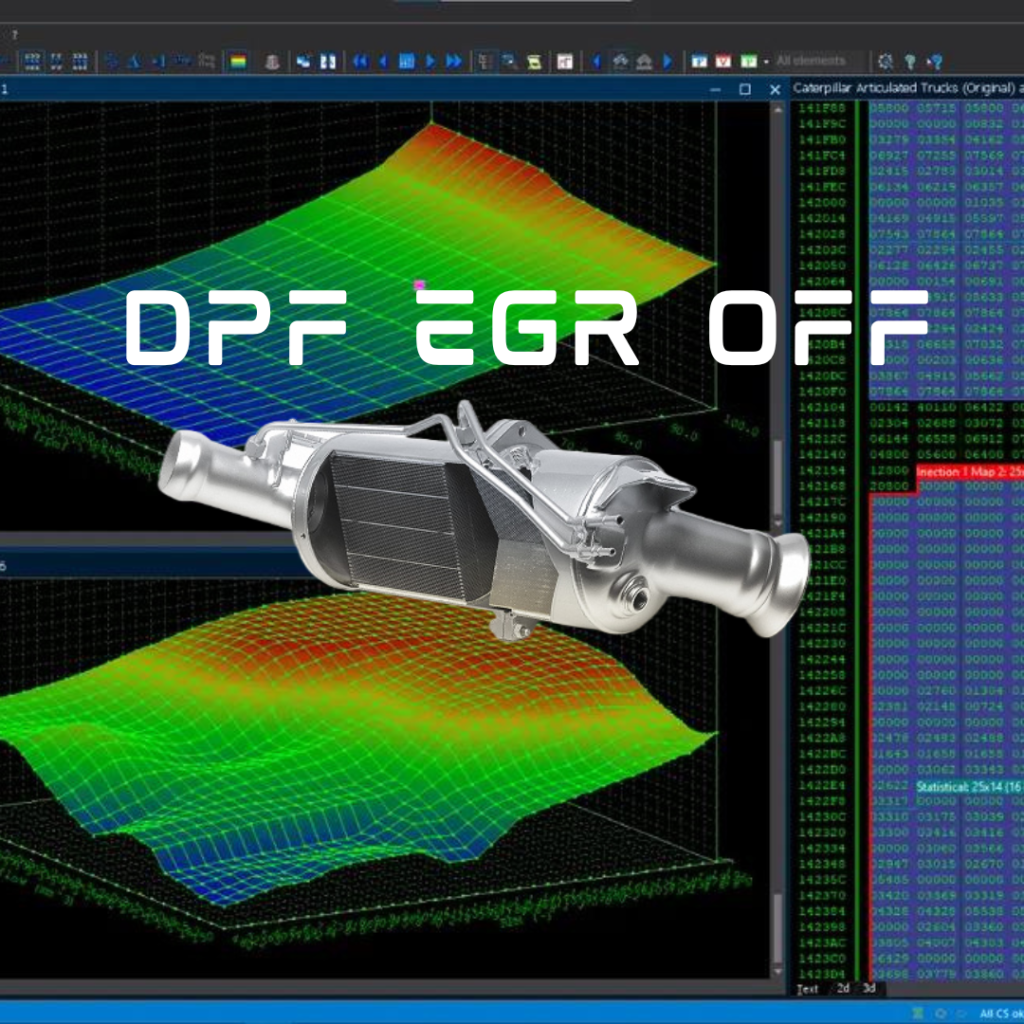Toggle the third dotted grid view button
The image size is (1024, 1024).
click(x=80, y=61)
